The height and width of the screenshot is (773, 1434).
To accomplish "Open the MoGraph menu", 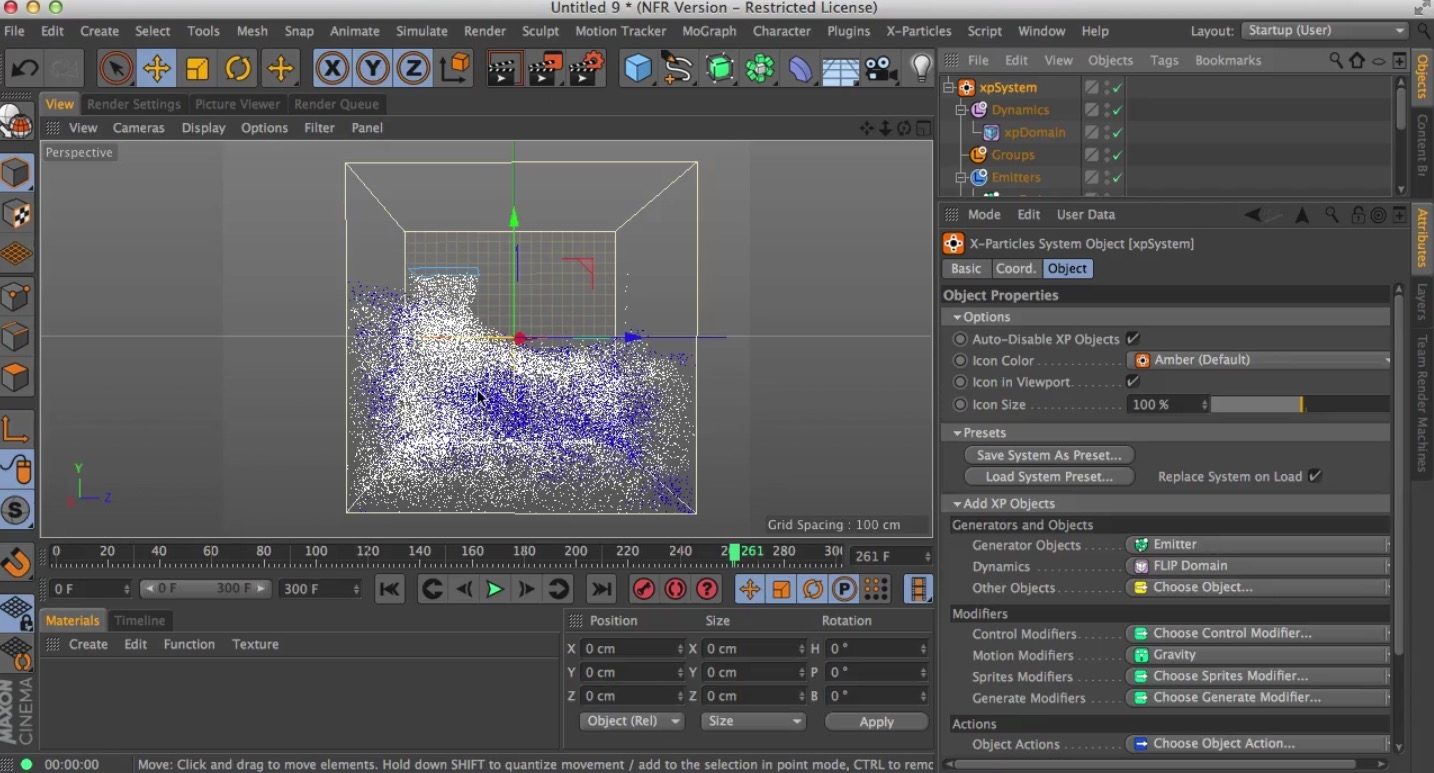I will pyautogui.click(x=709, y=31).
